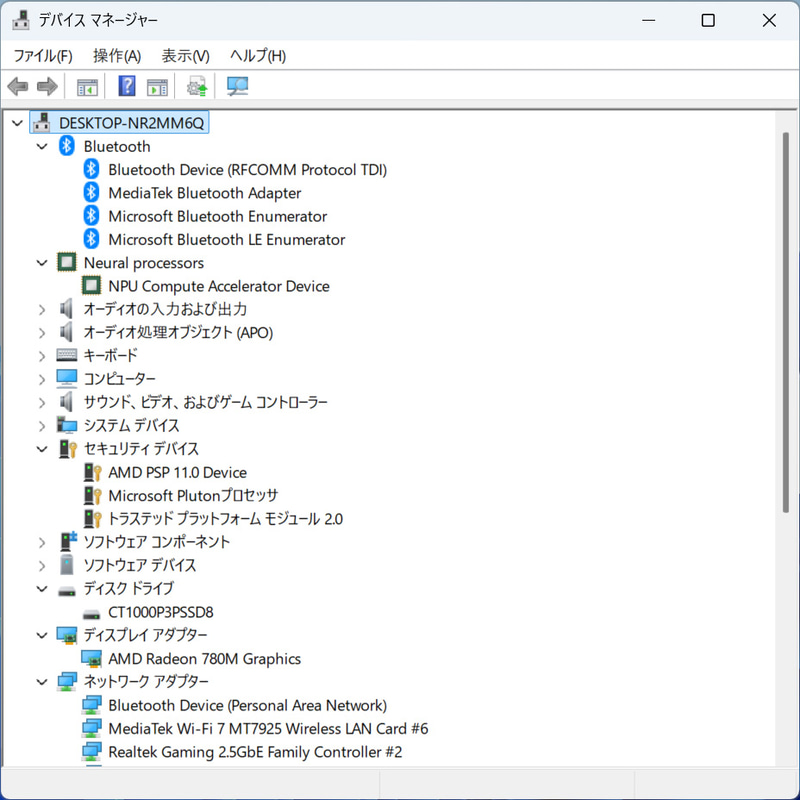Collapse the Bluetooth category
Screen dimensions: 800x800
42,145
